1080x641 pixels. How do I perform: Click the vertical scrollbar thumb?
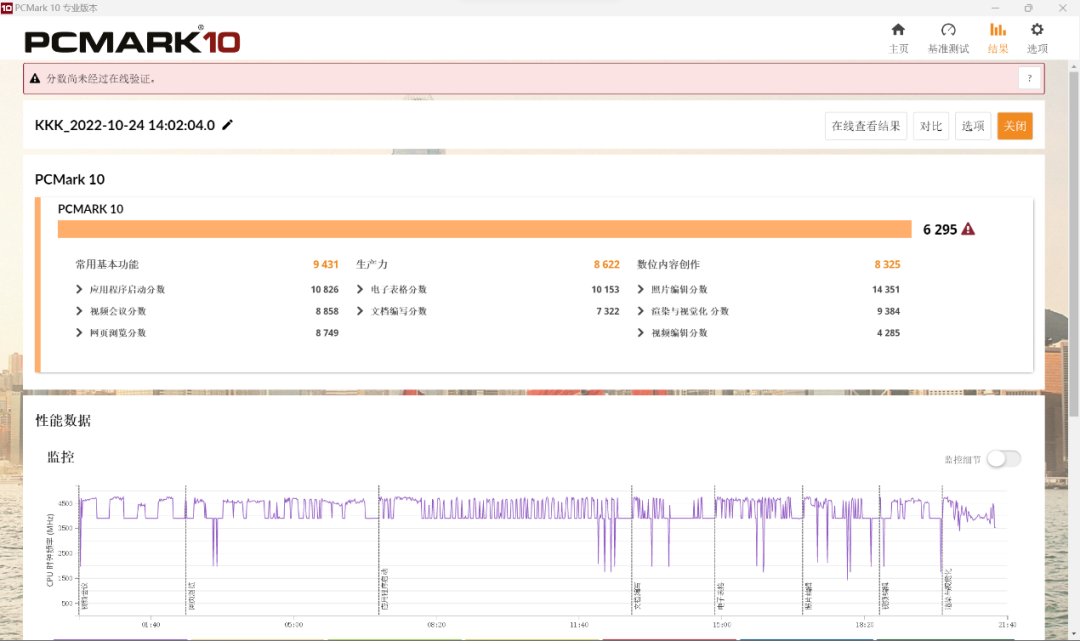click(1073, 242)
